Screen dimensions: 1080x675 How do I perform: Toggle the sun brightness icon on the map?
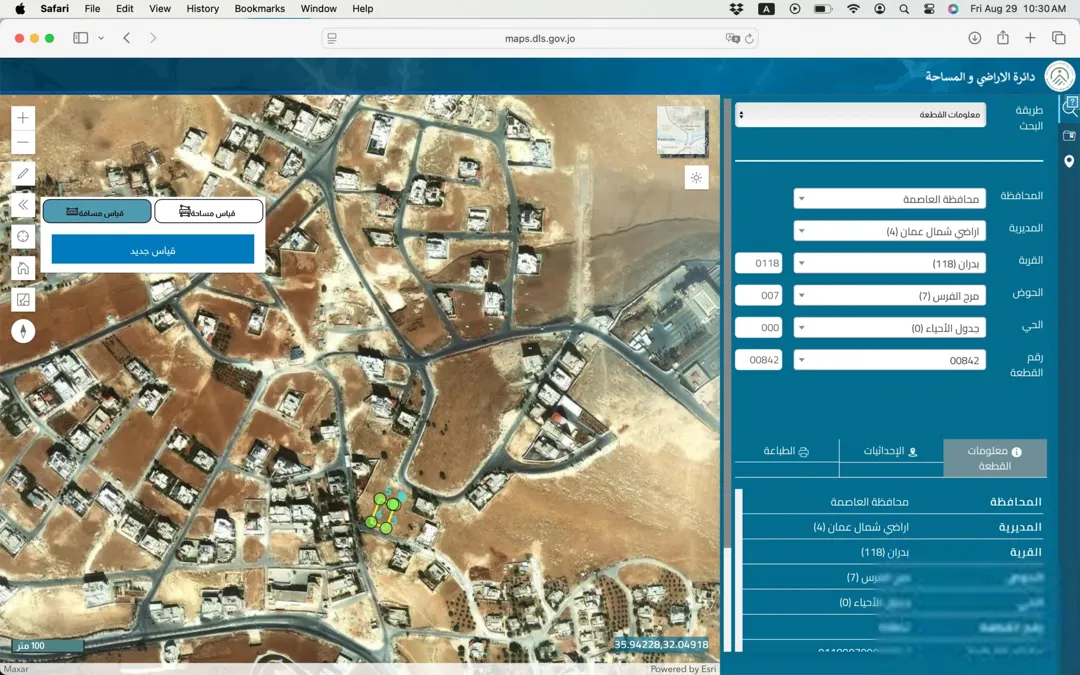[696, 178]
